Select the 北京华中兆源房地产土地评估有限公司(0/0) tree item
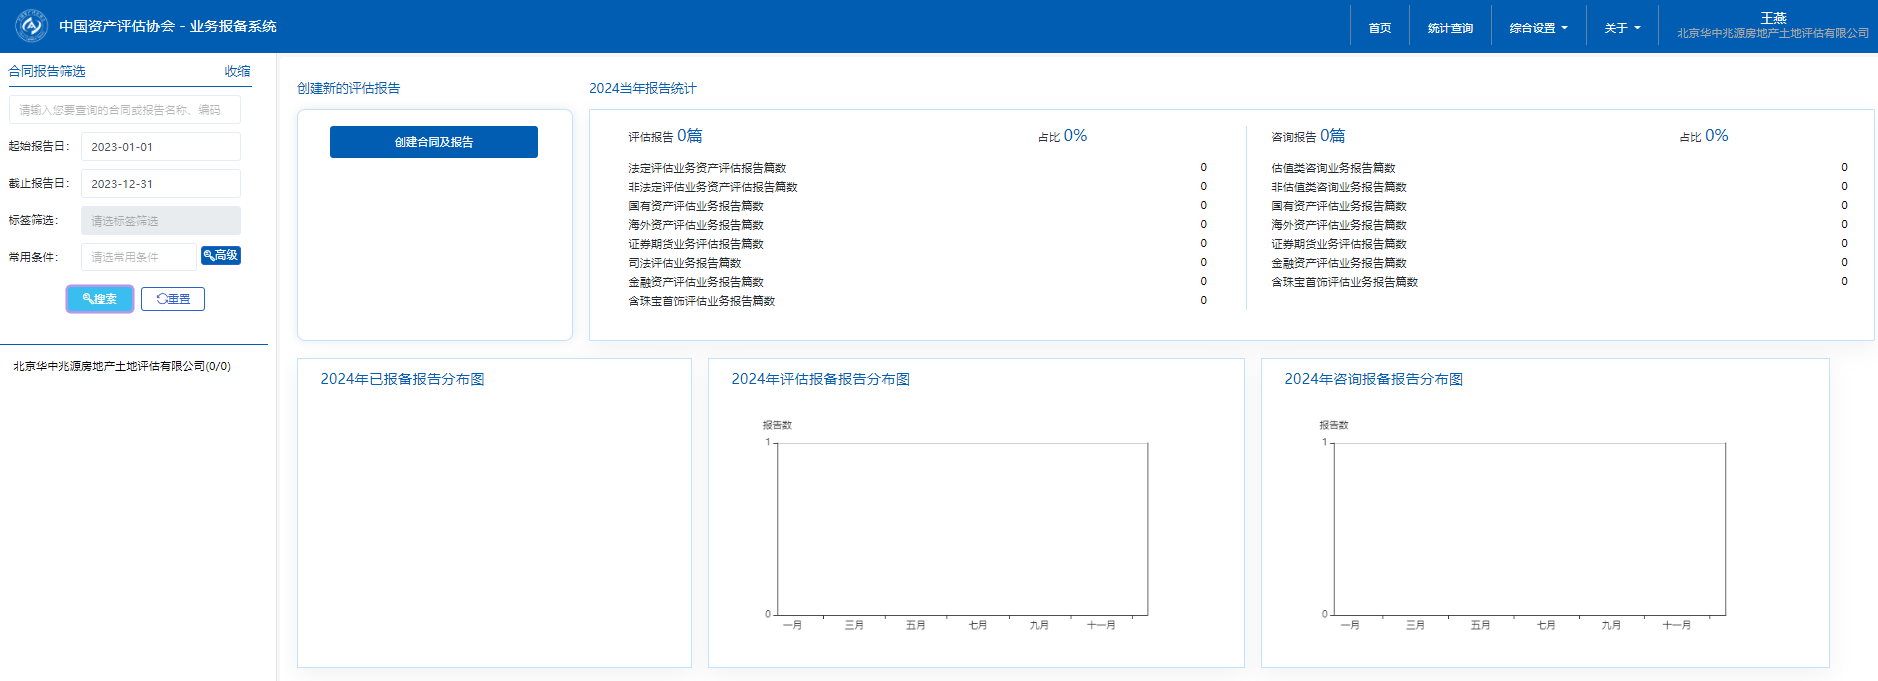The image size is (1878, 681). coord(122,366)
